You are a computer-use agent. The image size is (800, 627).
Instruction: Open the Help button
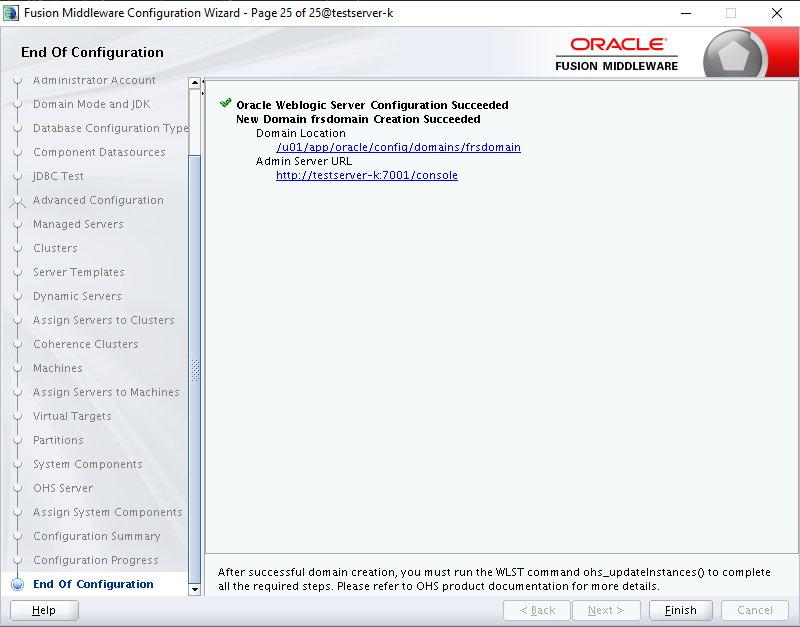click(x=44, y=610)
